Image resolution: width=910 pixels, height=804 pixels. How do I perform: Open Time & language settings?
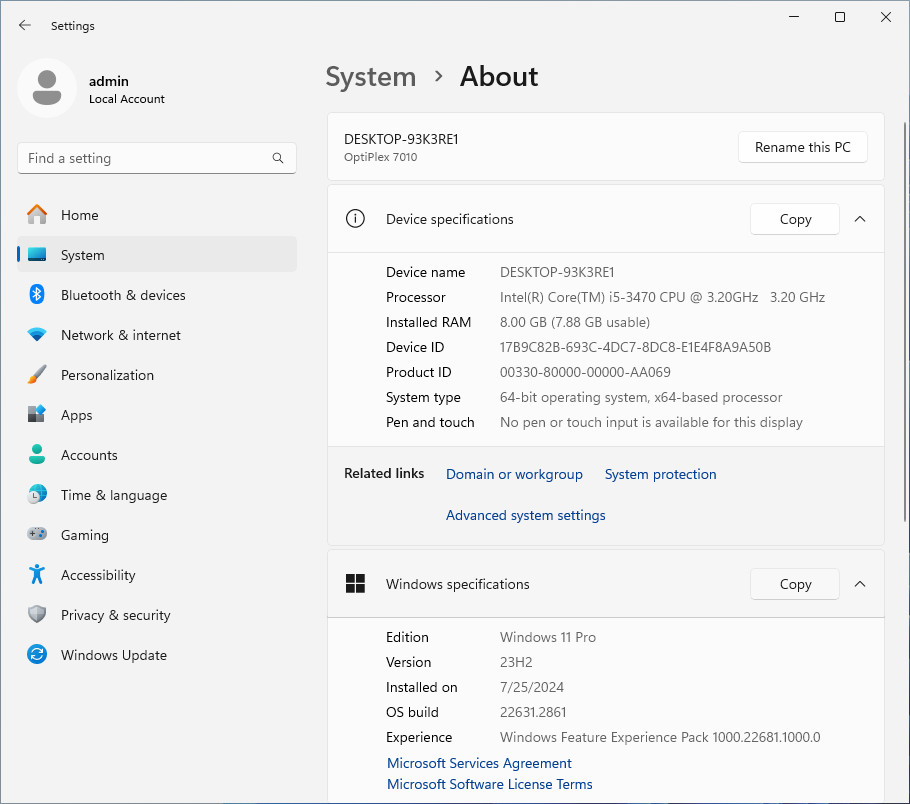157,495
